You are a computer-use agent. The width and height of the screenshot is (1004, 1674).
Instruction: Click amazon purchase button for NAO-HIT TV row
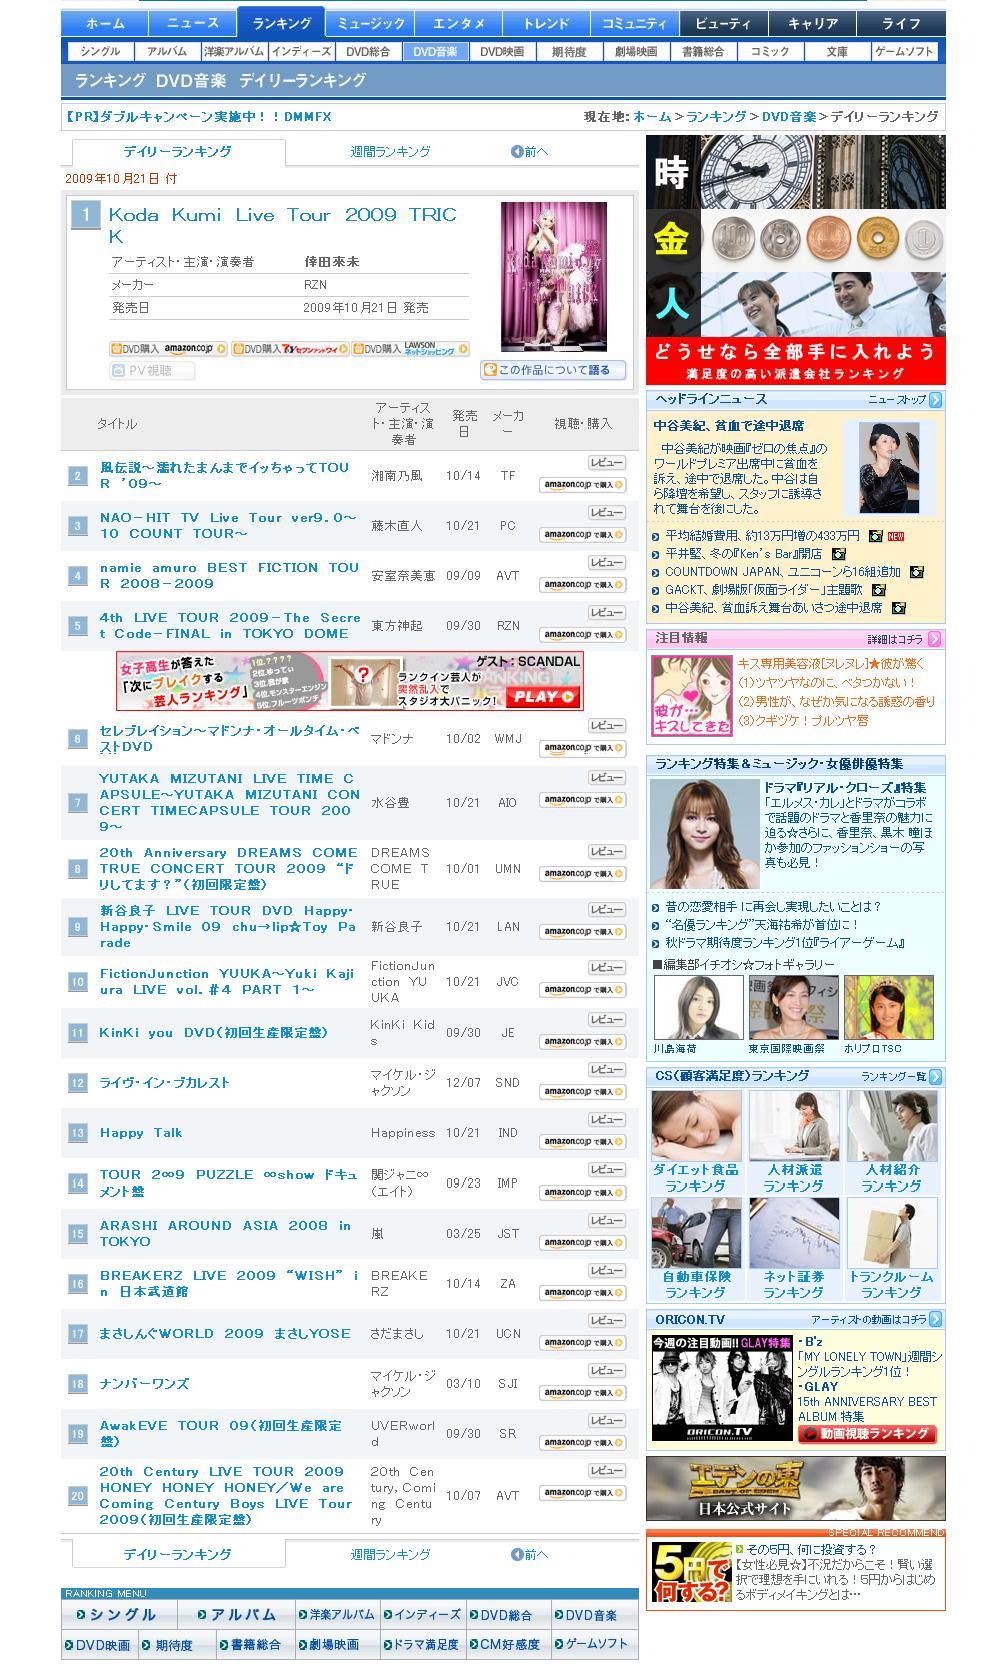(x=582, y=535)
